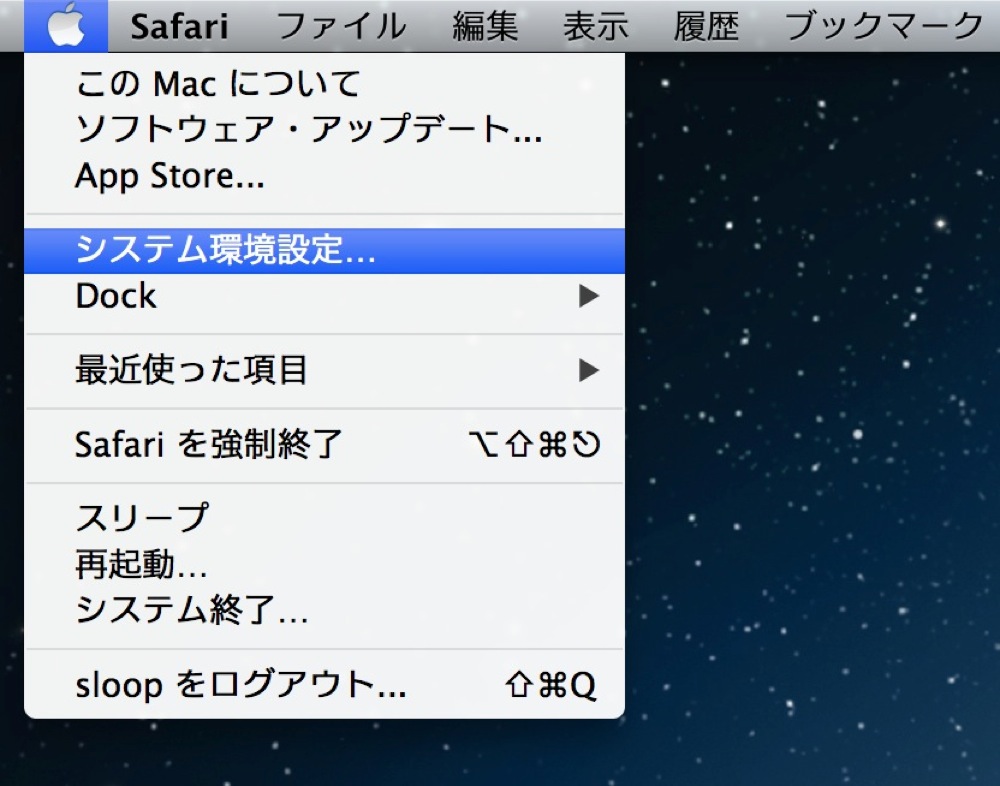Choose sloop をログアウト… item
Image resolution: width=1000 pixels, height=786 pixels.
pyautogui.click(x=324, y=685)
